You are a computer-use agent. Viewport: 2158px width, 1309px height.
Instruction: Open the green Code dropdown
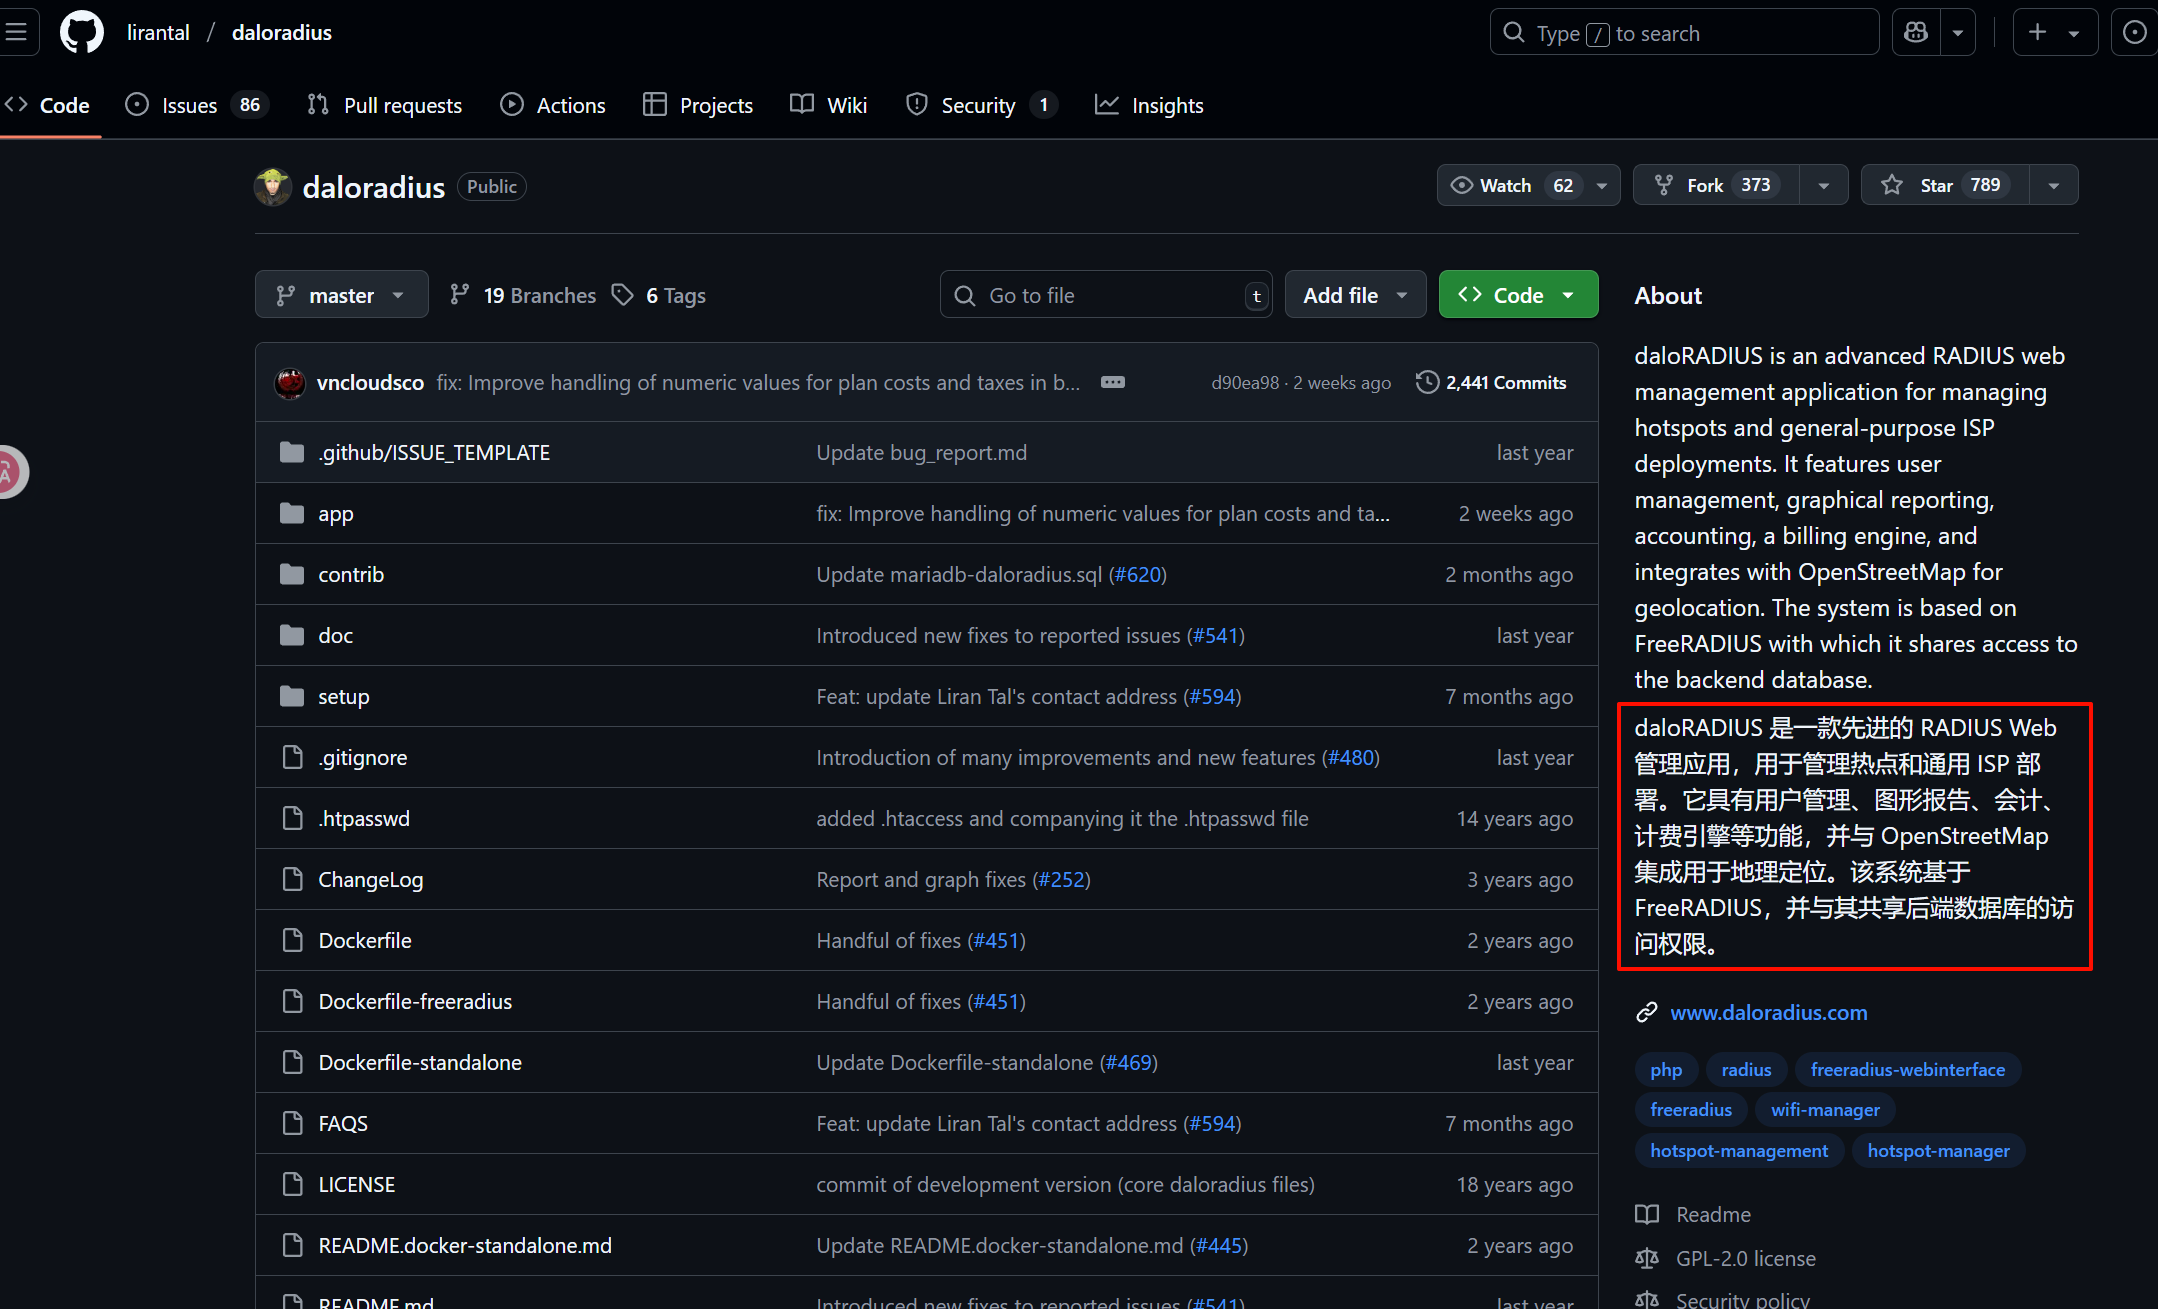click(x=1517, y=295)
